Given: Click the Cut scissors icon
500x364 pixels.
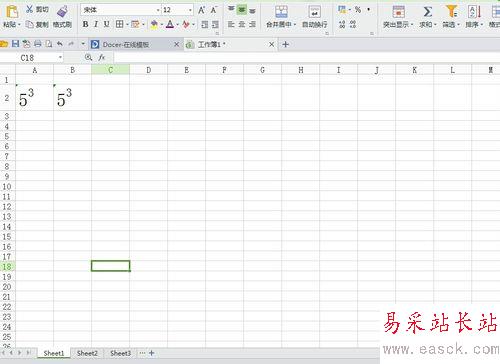Looking at the screenshot, I should point(29,9).
